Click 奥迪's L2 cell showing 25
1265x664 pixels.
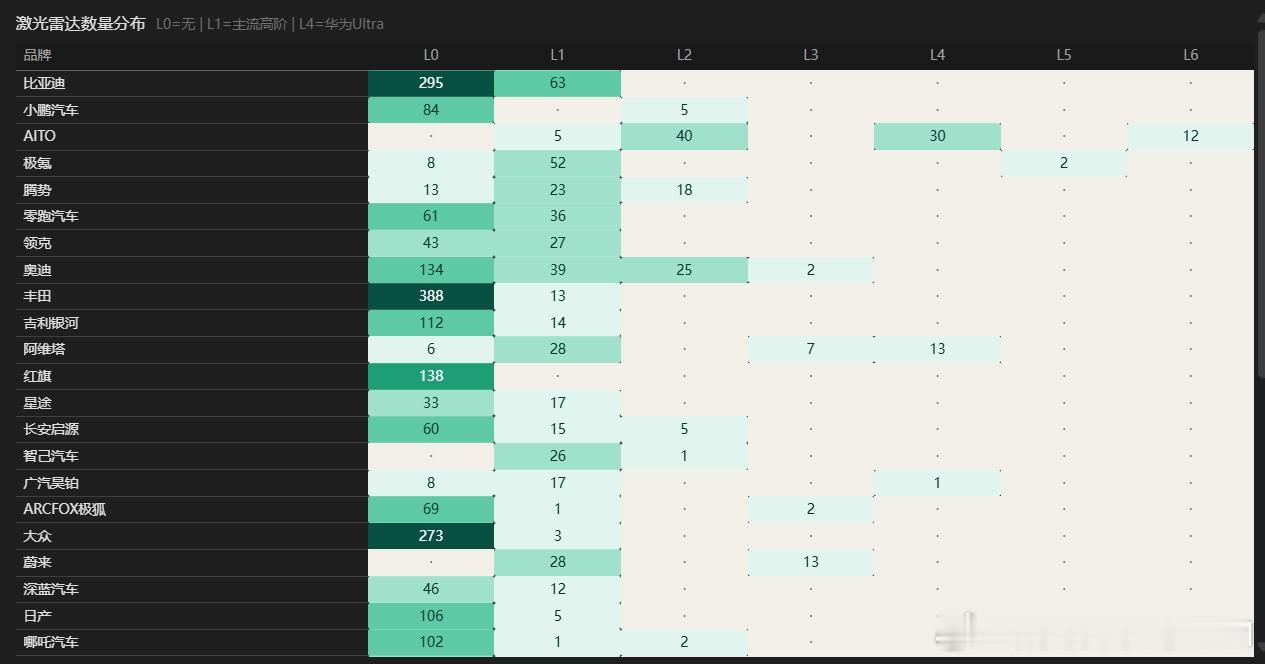(x=684, y=269)
